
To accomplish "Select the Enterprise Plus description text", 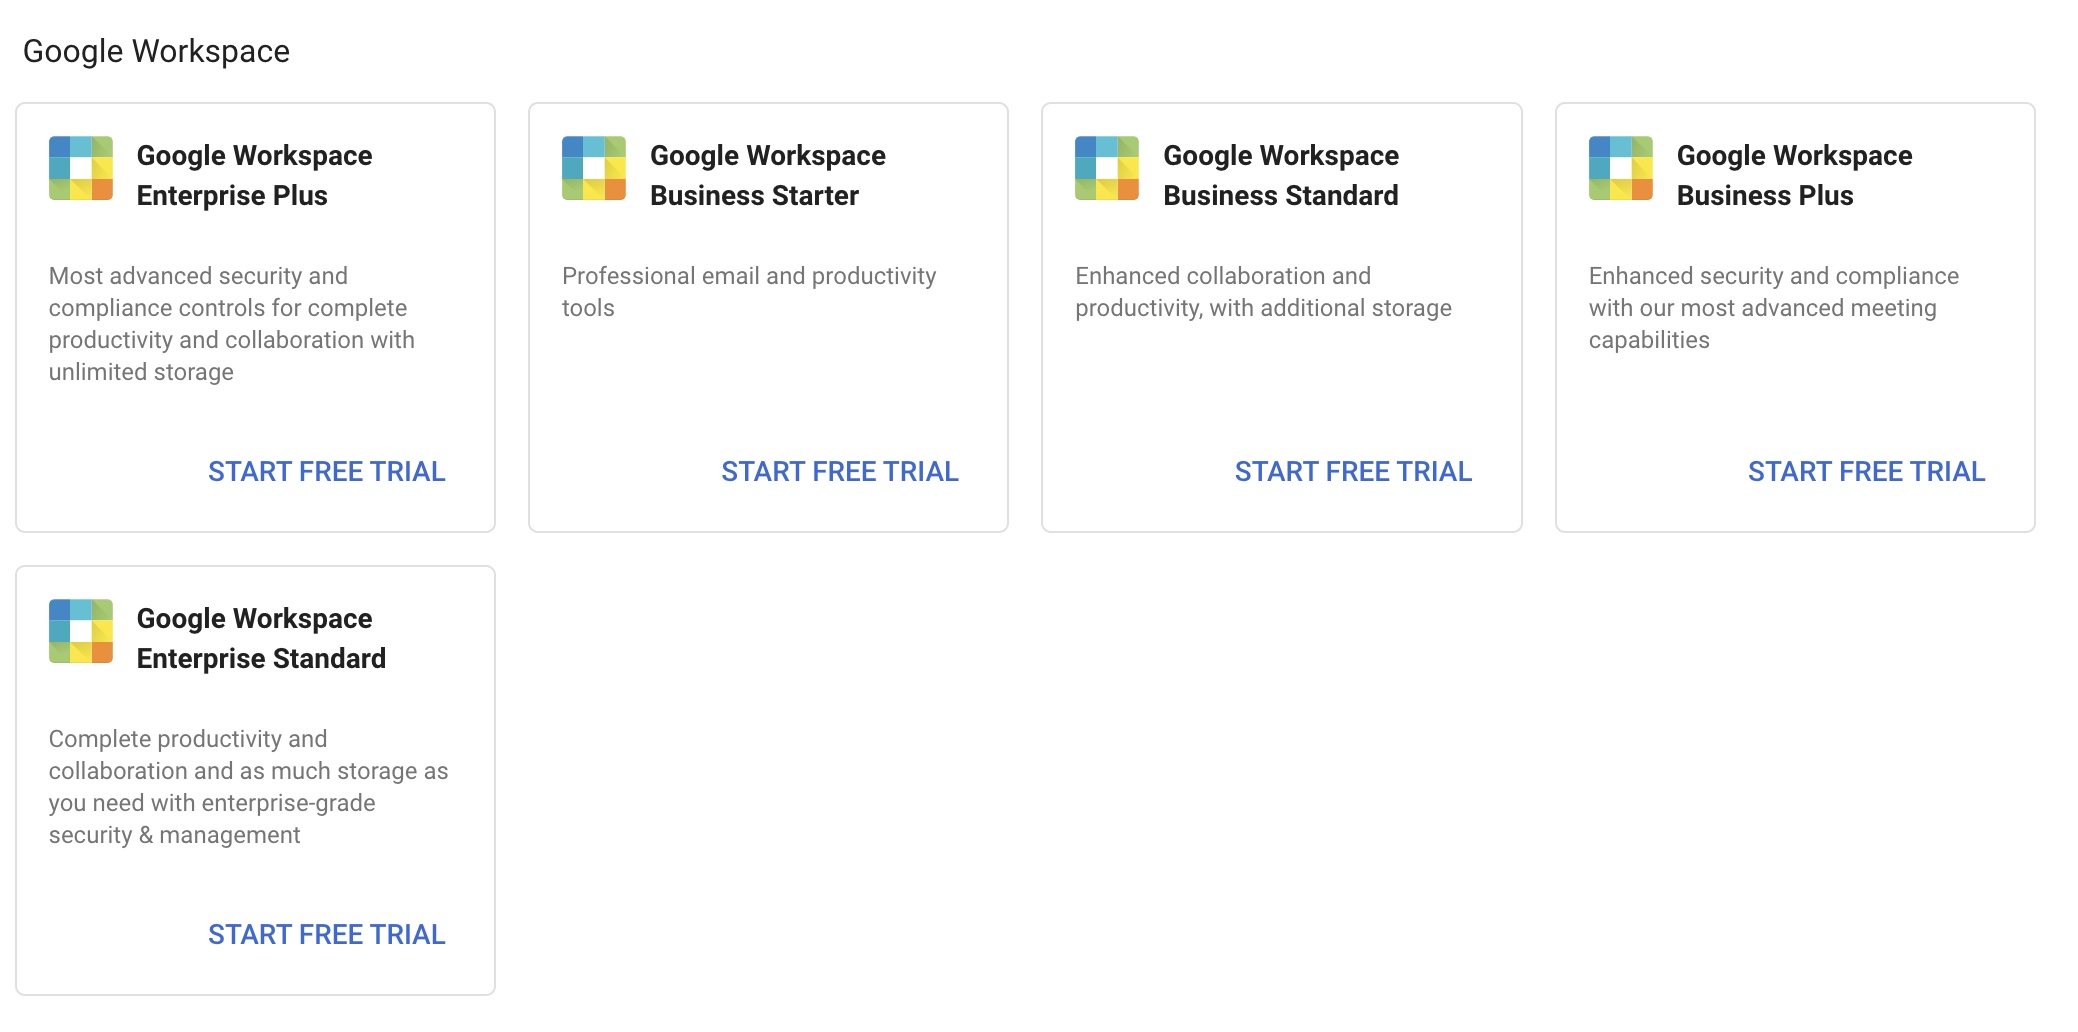I will tap(232, 324).
